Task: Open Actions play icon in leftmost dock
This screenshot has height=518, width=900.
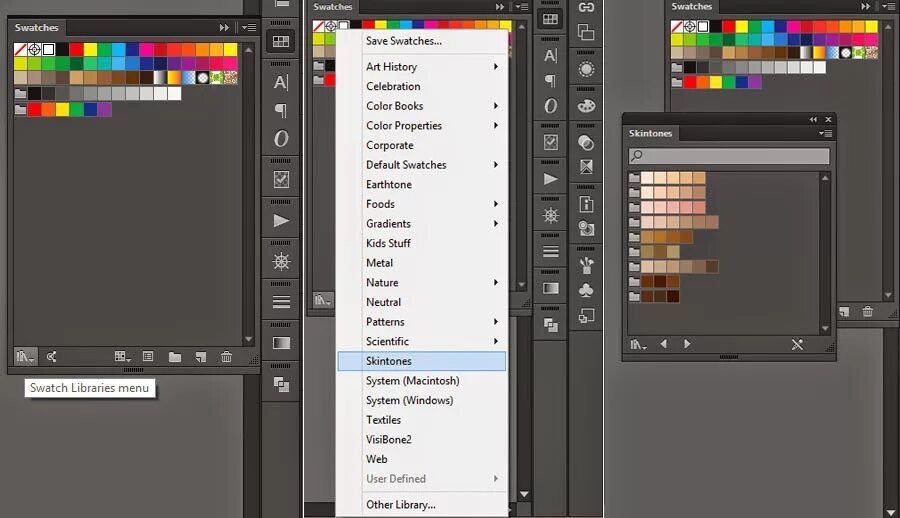Action: 281,221
